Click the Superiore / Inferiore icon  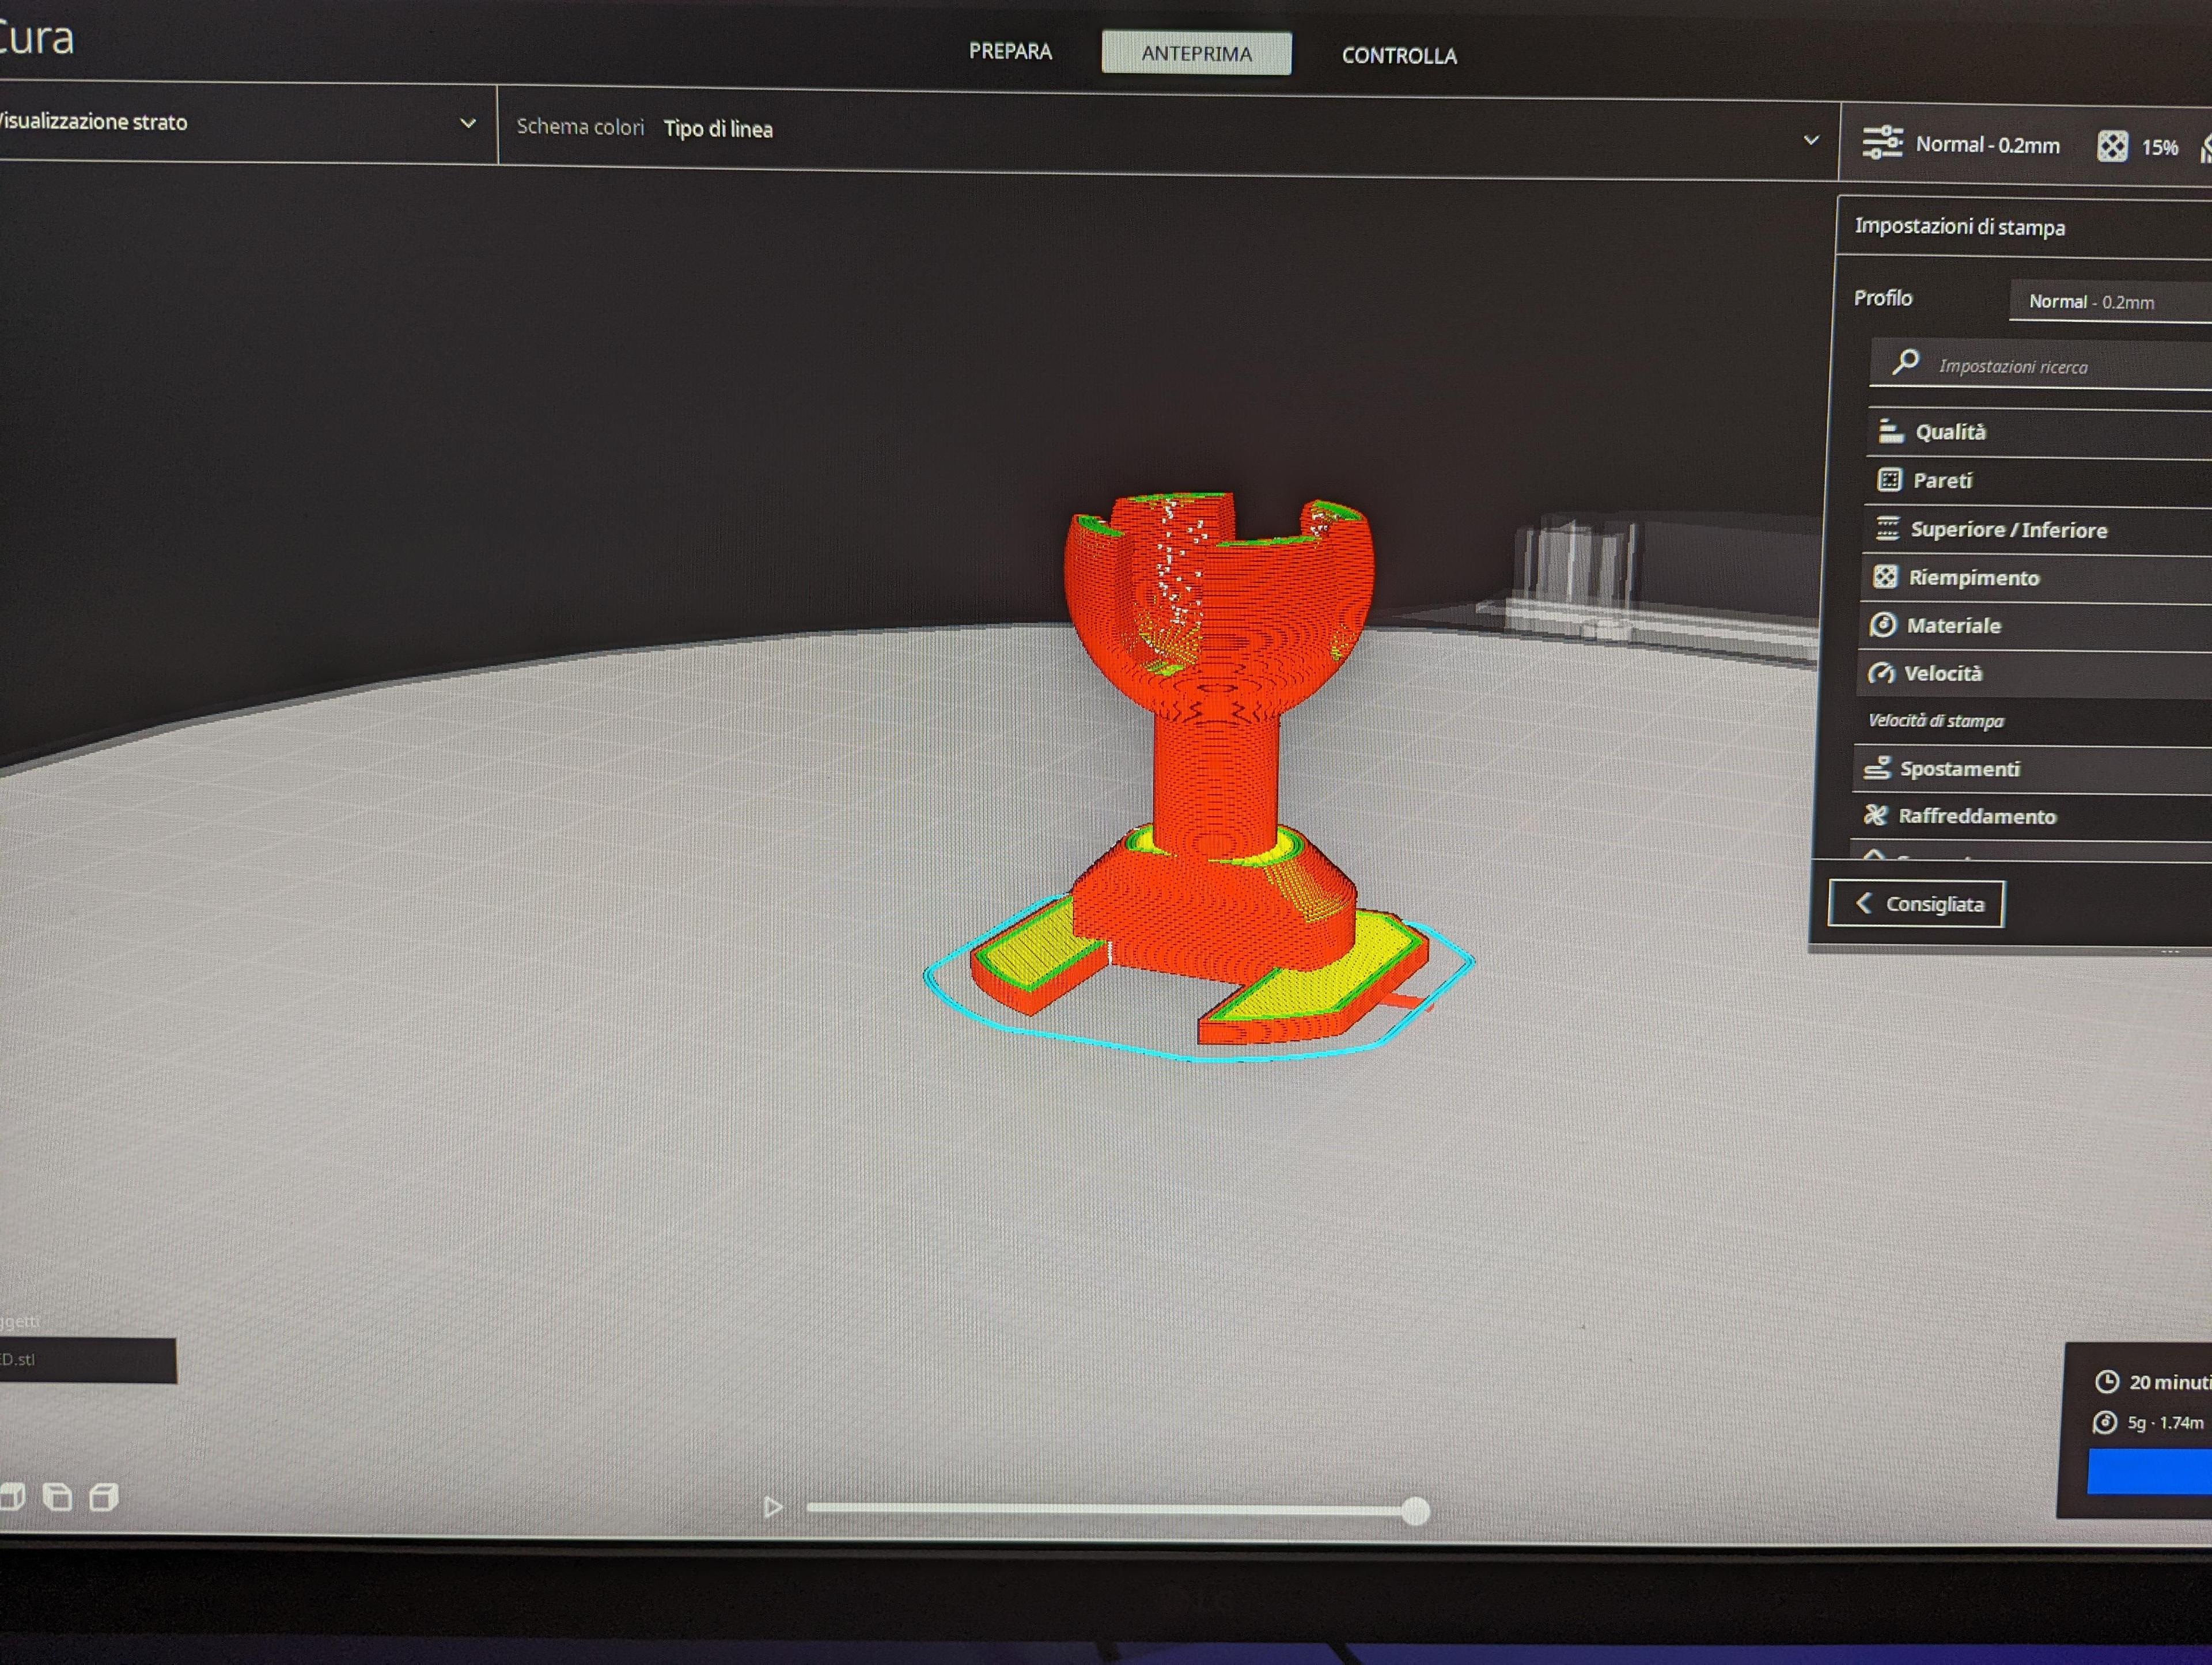click(x=1887, y=528)
